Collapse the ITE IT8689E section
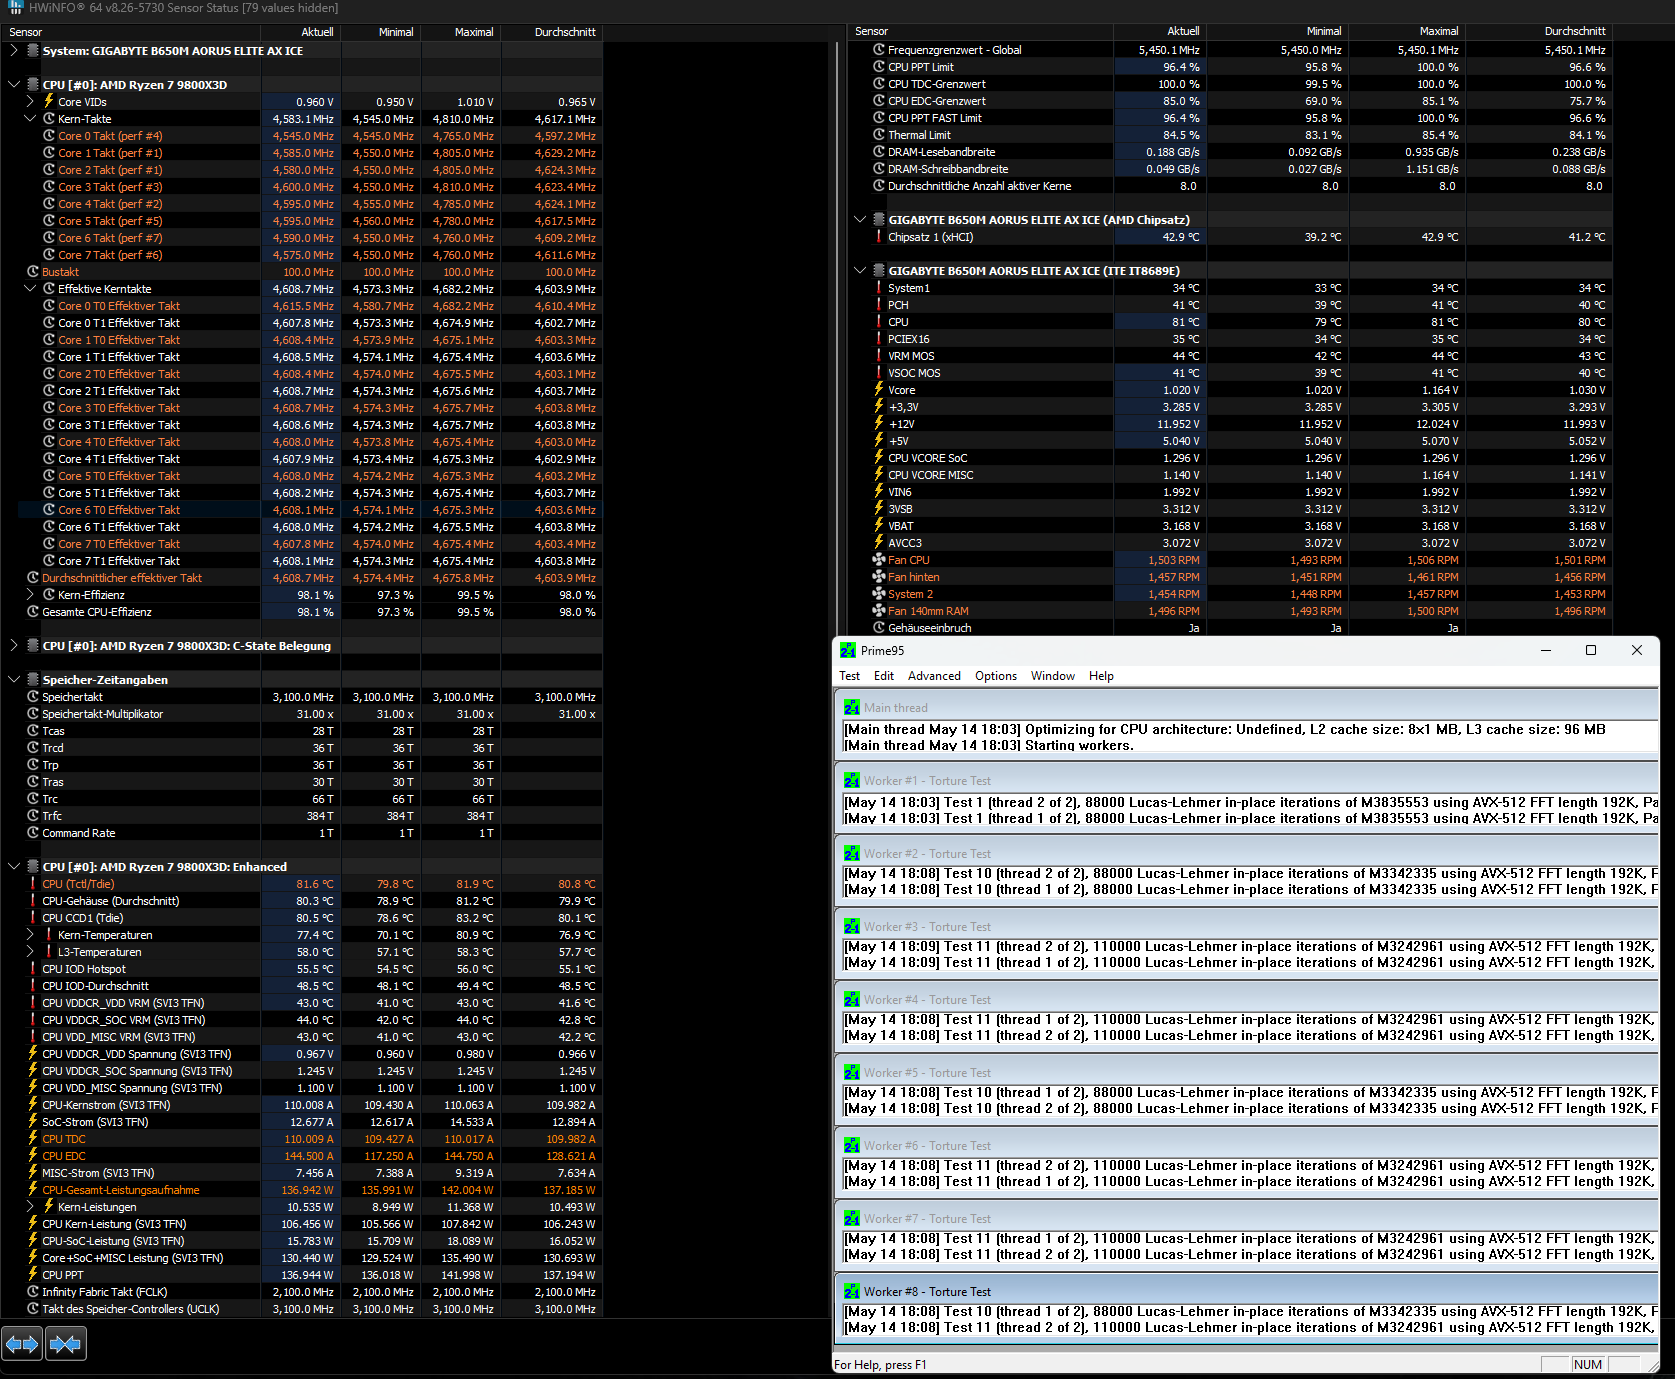 (860, 271)
